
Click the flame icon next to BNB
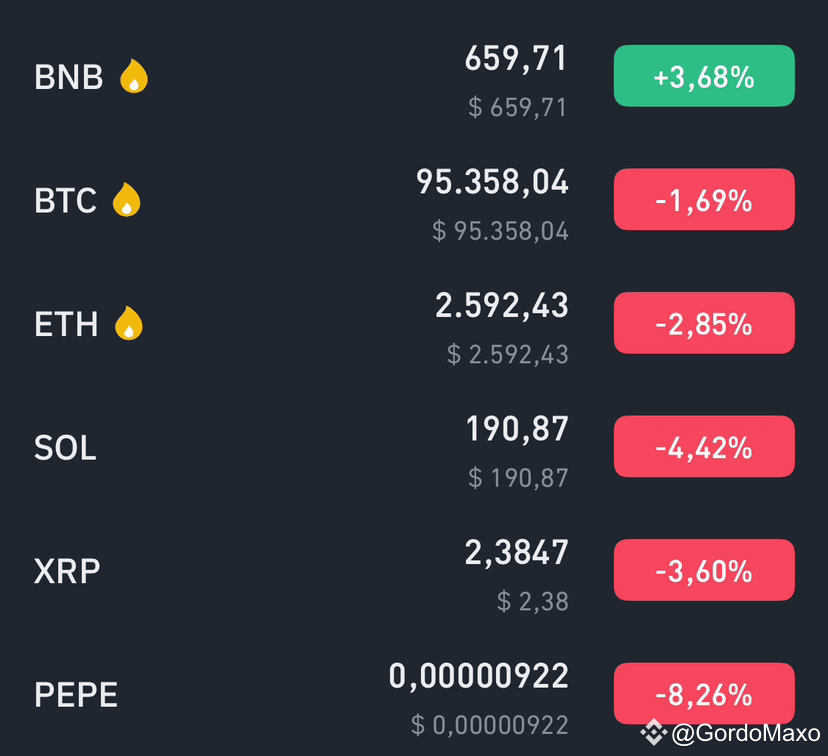pos(134,76)
